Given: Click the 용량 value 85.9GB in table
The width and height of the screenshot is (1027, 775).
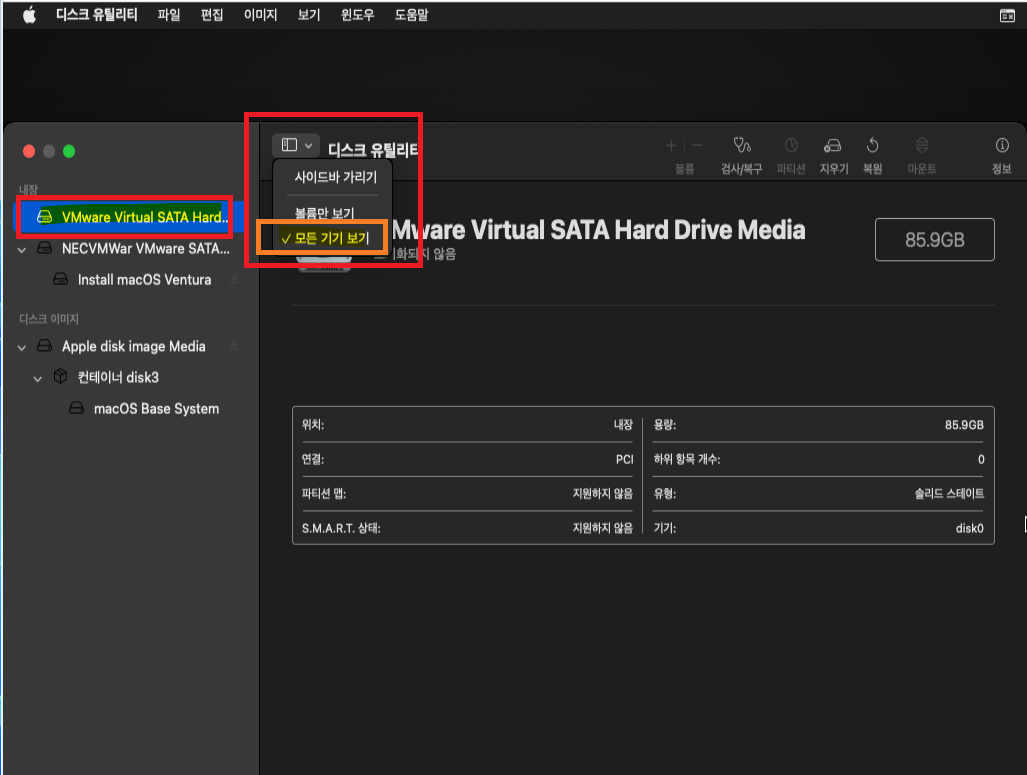Looking at the screenshot, I should click(x=964, y=425).
